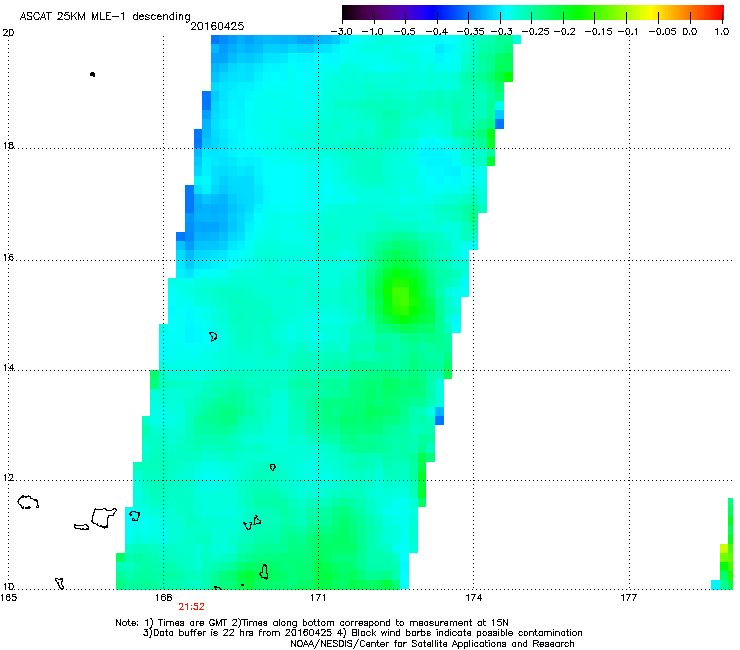Image resolution: width=740 pixels, height=650 pixels.
Task: Click the colorbar label -0.1
Action: point(628,32)
